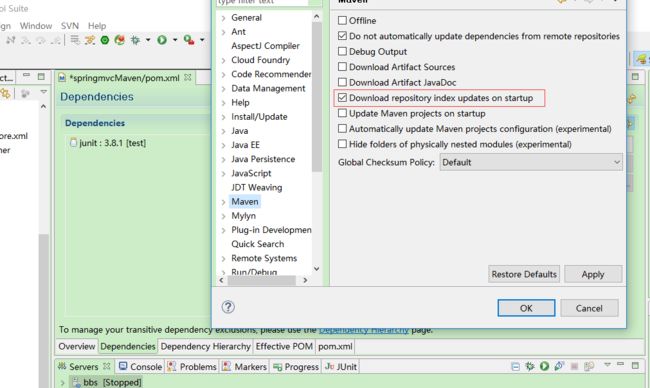Expand the Maven preferences node
650x388 pixels.
tap(223, 202)
